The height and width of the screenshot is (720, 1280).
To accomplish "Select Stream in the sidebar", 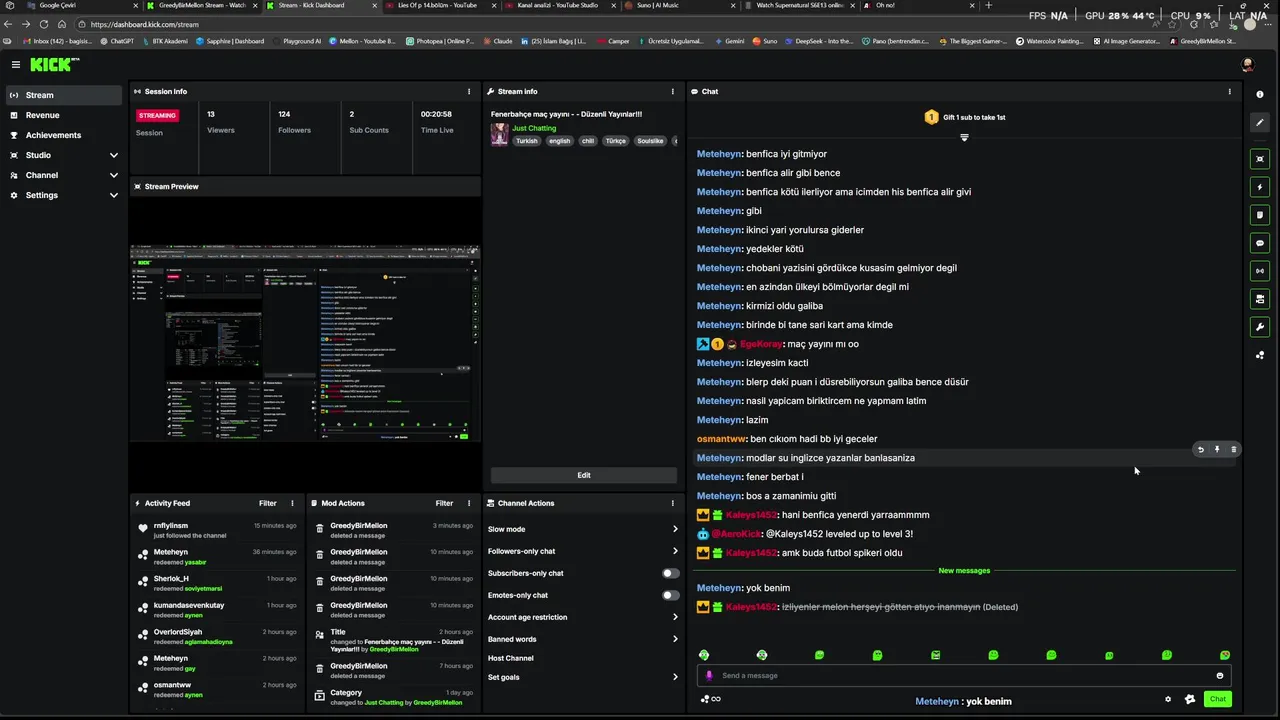I will tap(64, 95).
